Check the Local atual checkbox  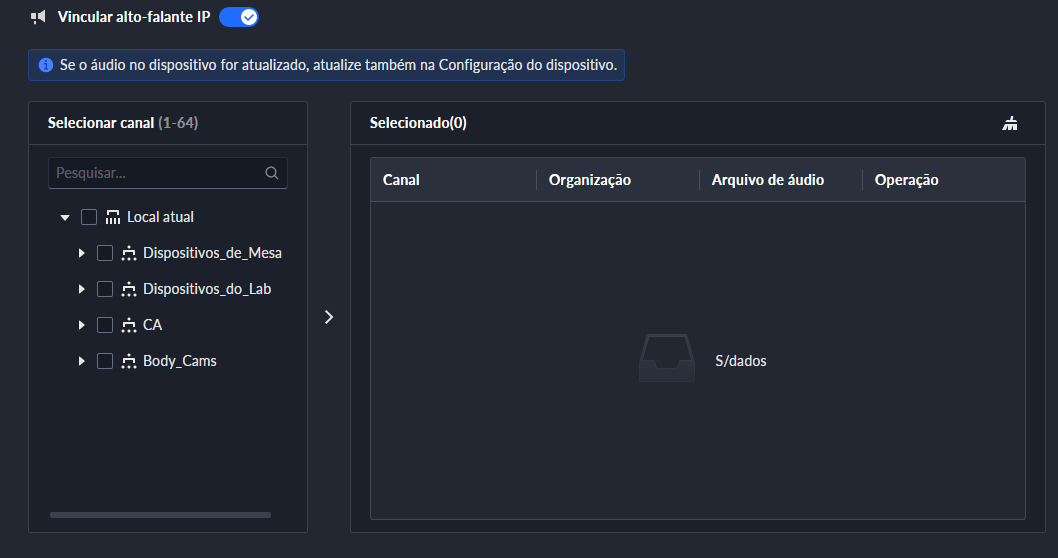coord(89,217)
